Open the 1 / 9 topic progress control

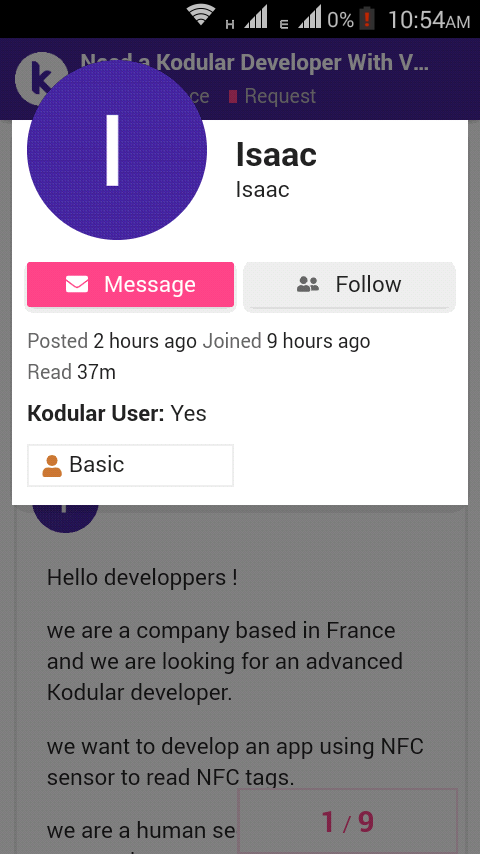coord(348,821)
